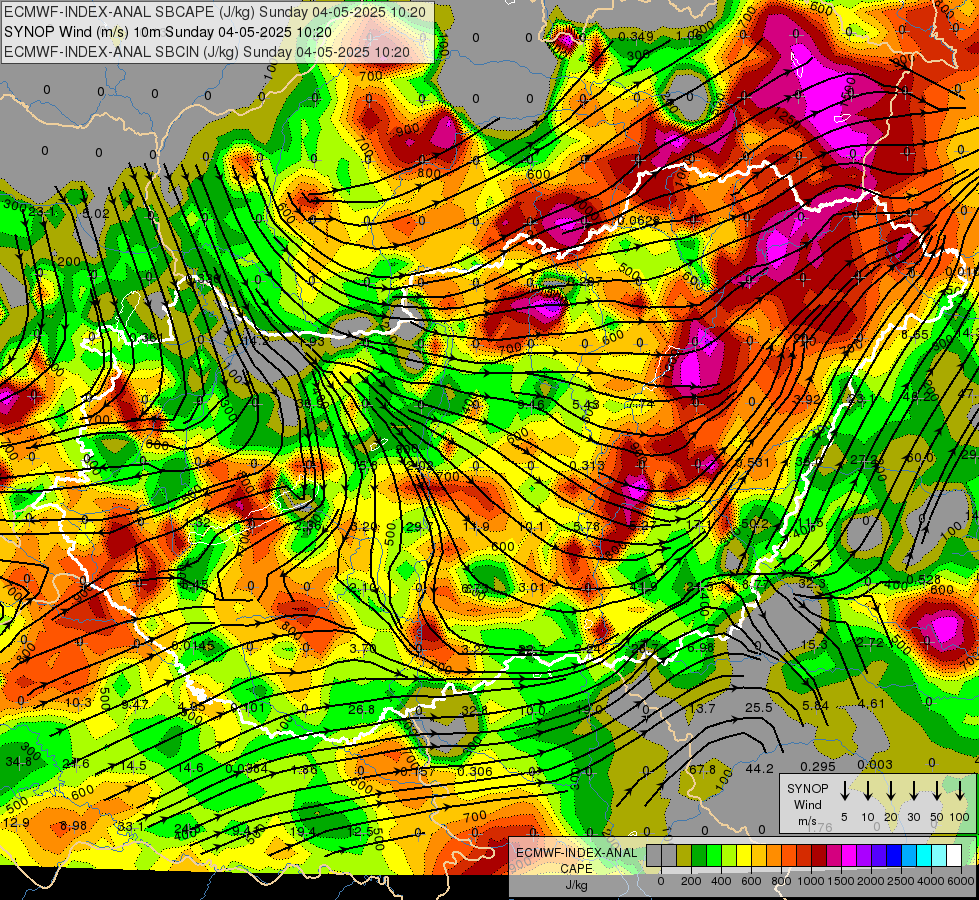Click the '13.7' value on the map
The height and width of the screenshot is (900, 979).
702,708
